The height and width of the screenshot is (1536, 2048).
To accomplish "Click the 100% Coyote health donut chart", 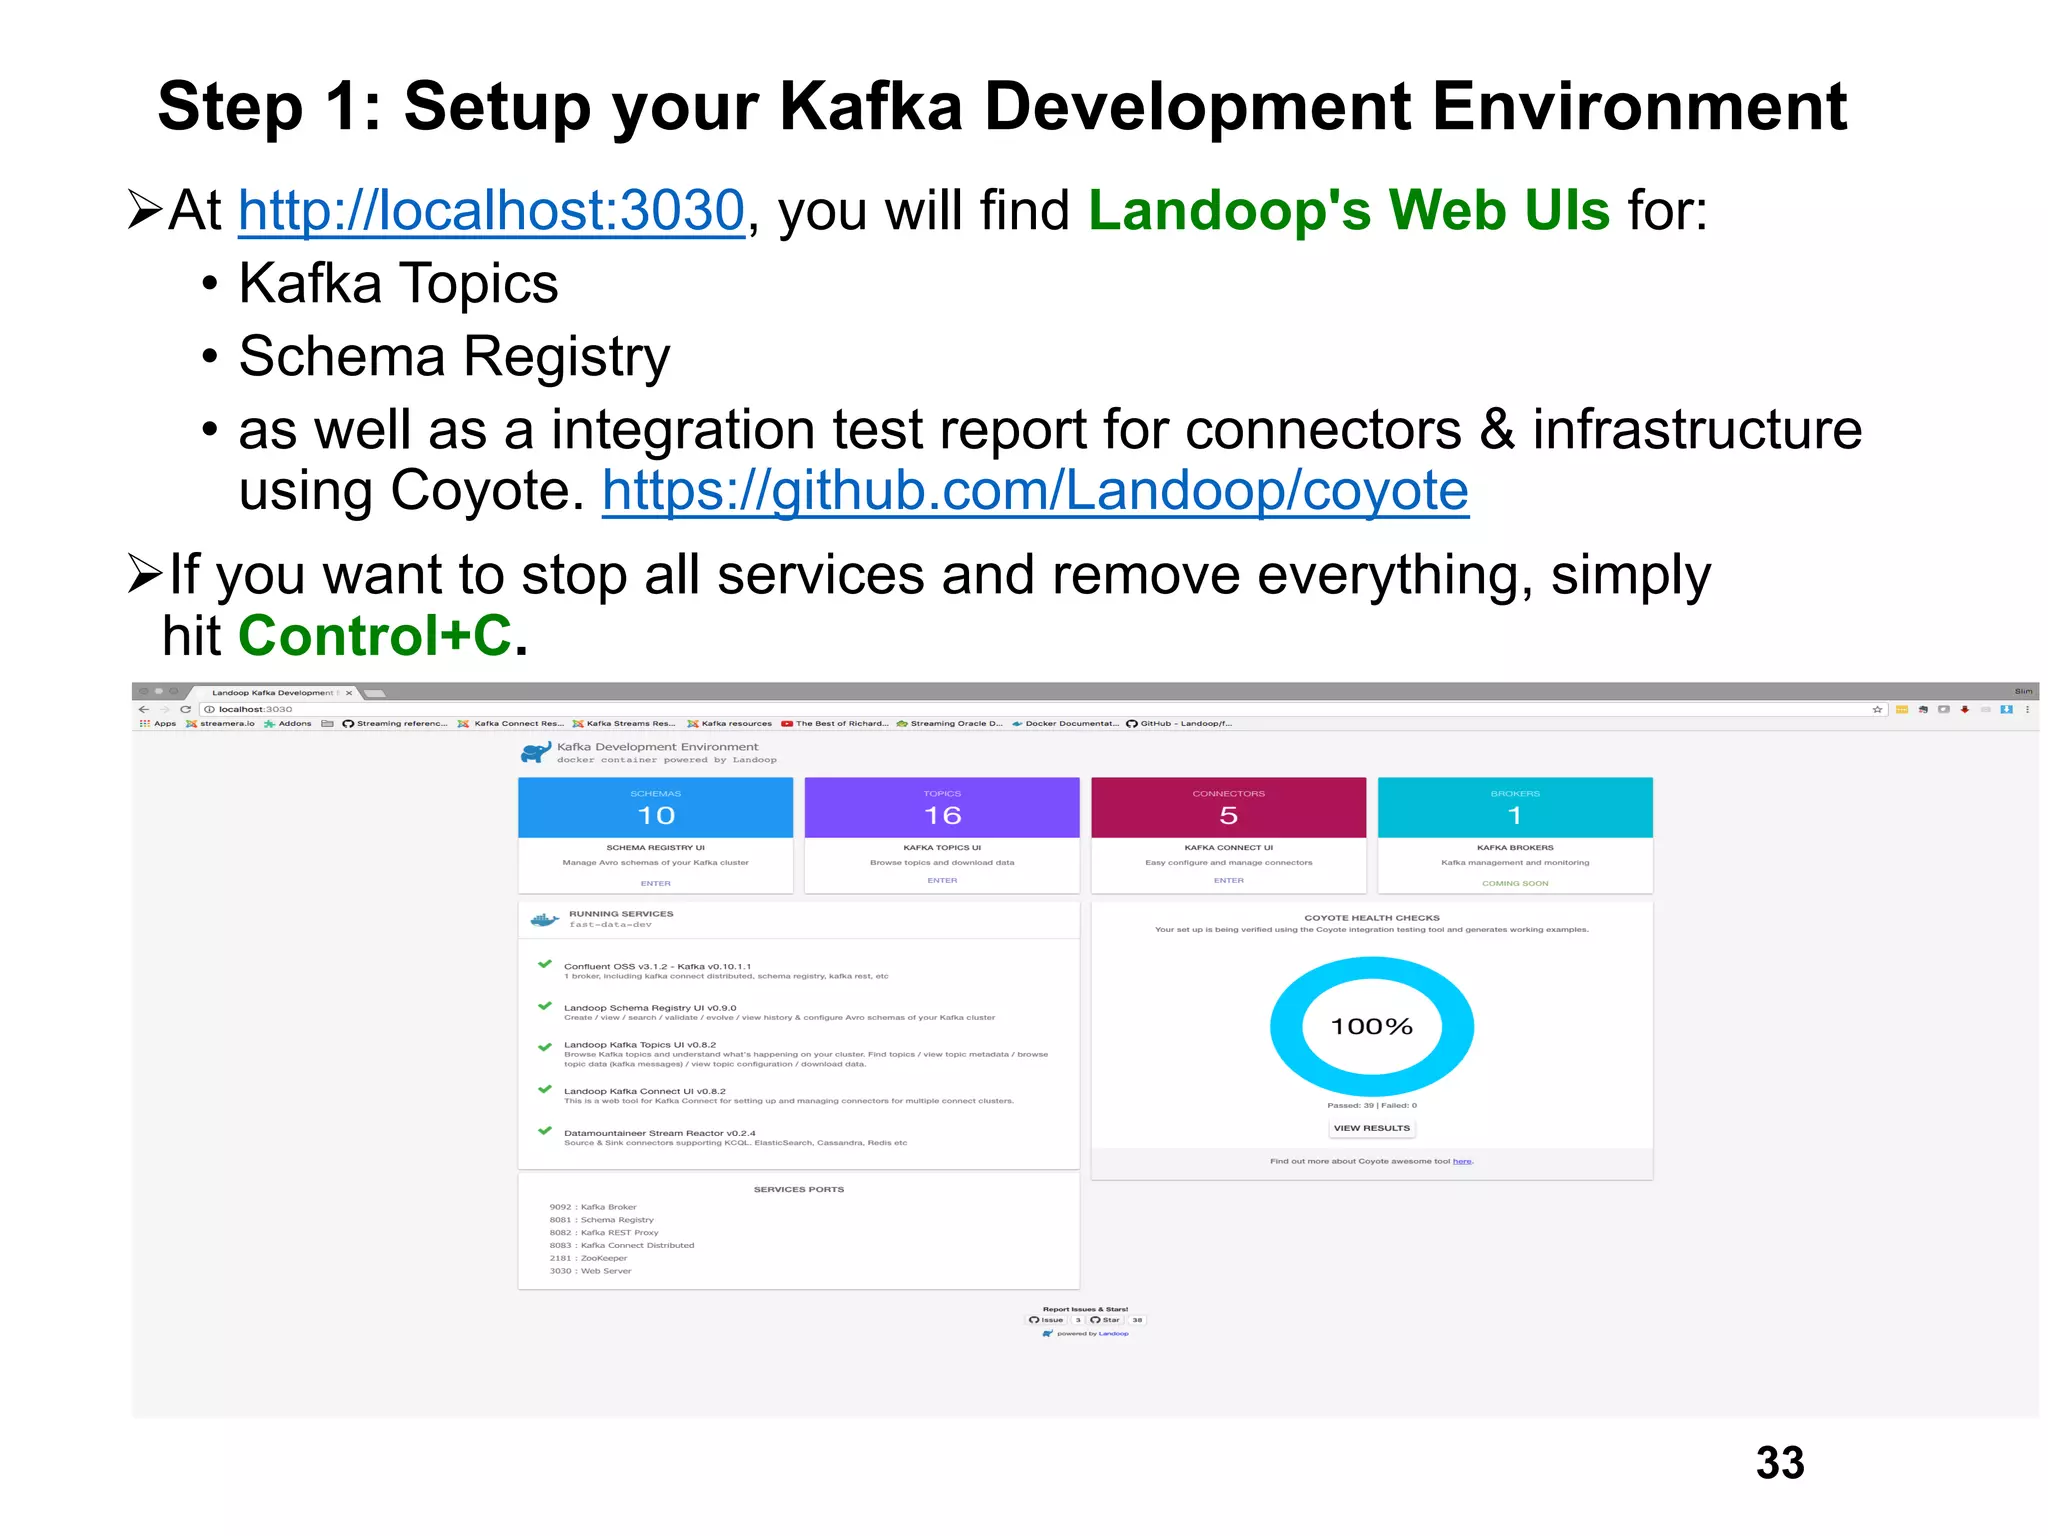I will [x=1372, y=1026].
